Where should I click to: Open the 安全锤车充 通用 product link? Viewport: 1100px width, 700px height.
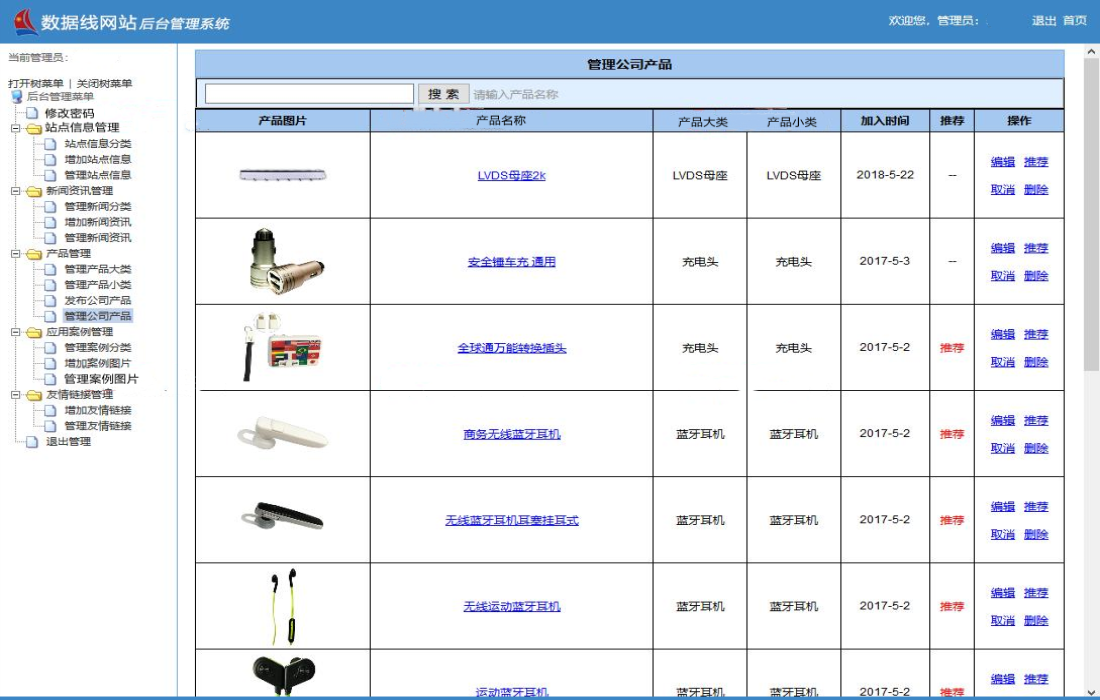511,262
